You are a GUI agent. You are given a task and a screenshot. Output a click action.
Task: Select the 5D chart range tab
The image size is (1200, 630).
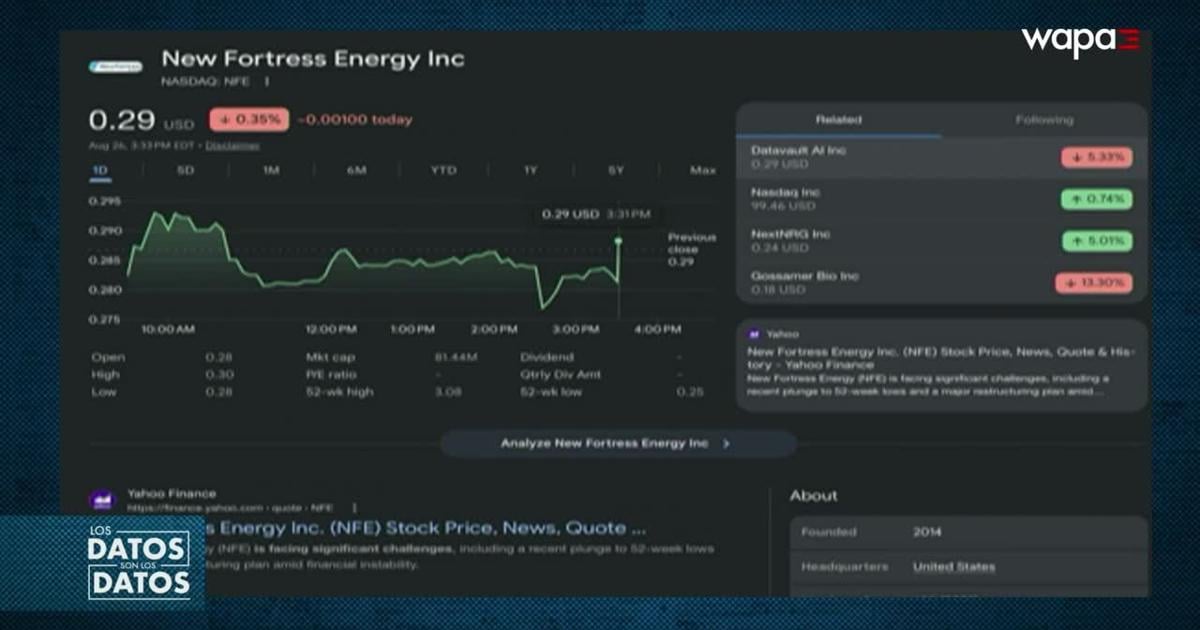click(x=185, y=171)
